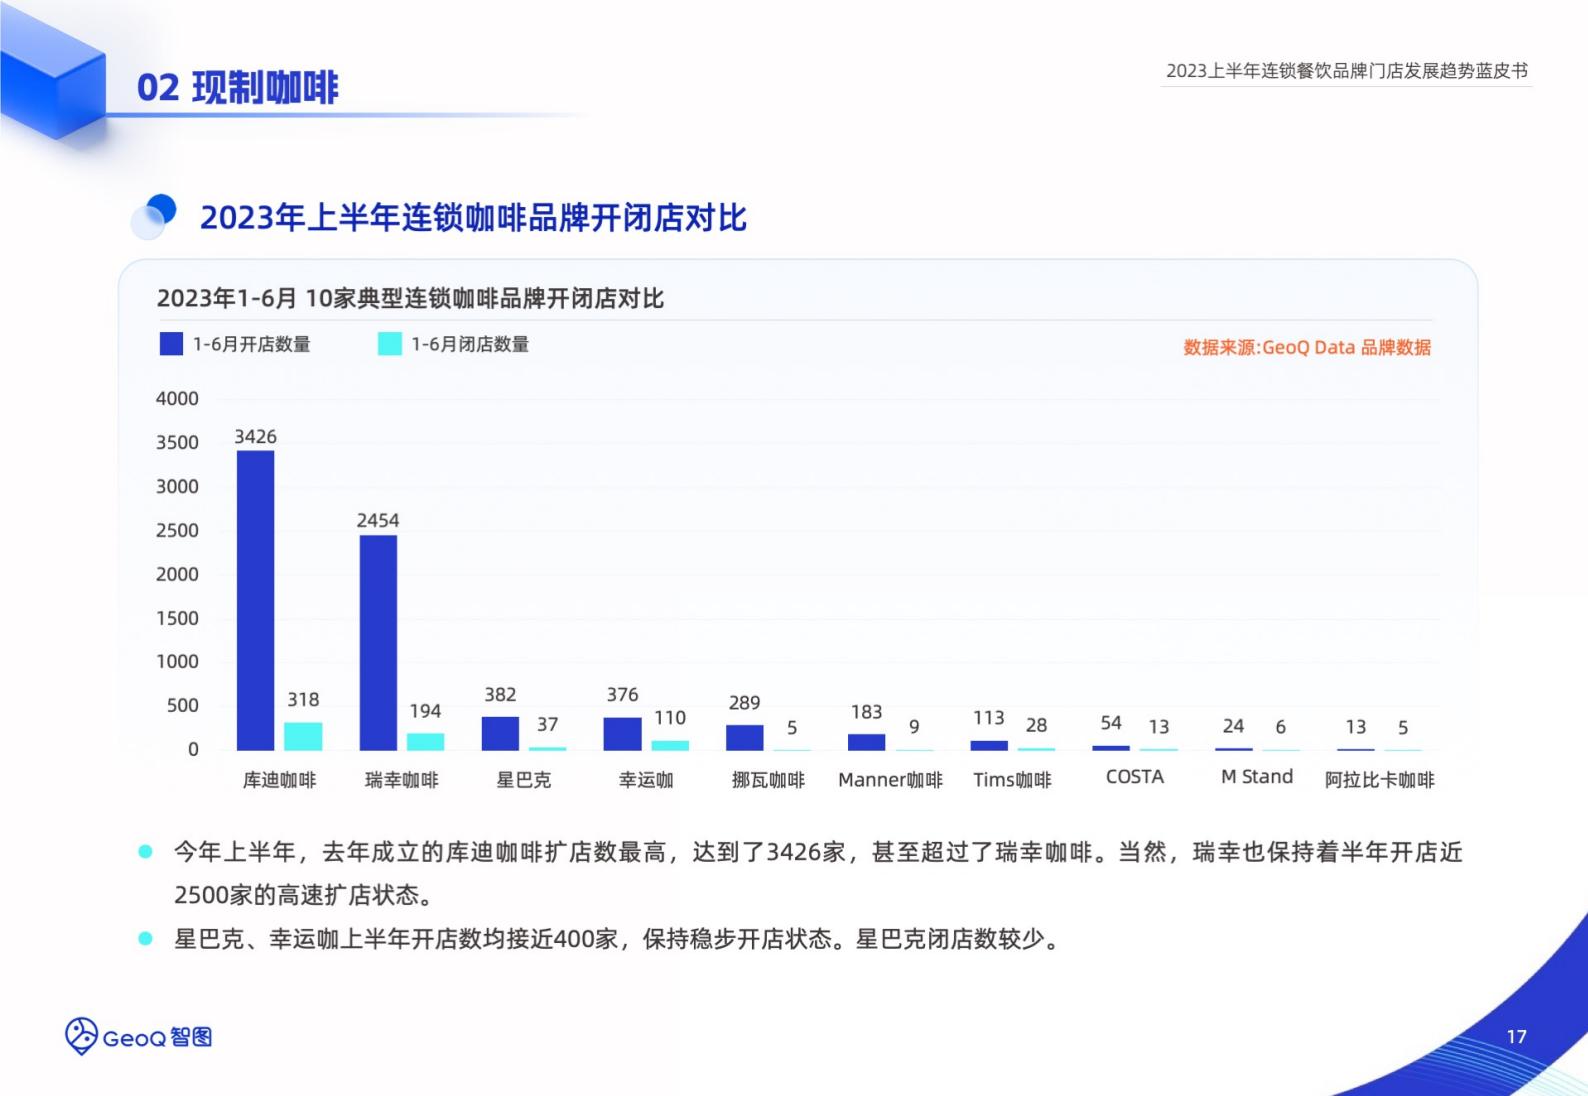Click the 库迪咖啡 closing bar labeled 318

click(x=303, y=736)
